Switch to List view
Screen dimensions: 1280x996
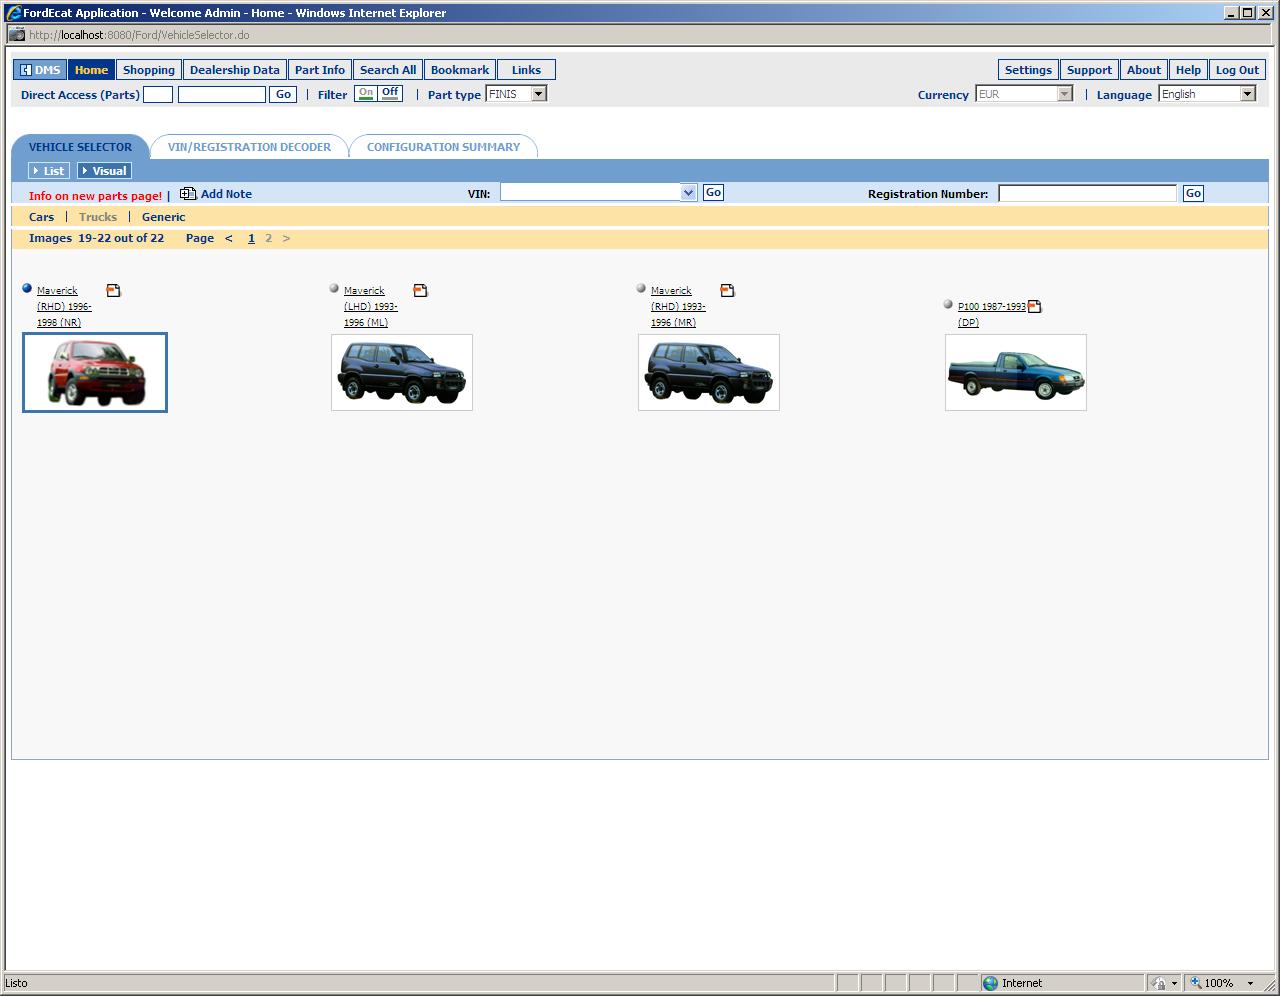(x=48, y=171)
